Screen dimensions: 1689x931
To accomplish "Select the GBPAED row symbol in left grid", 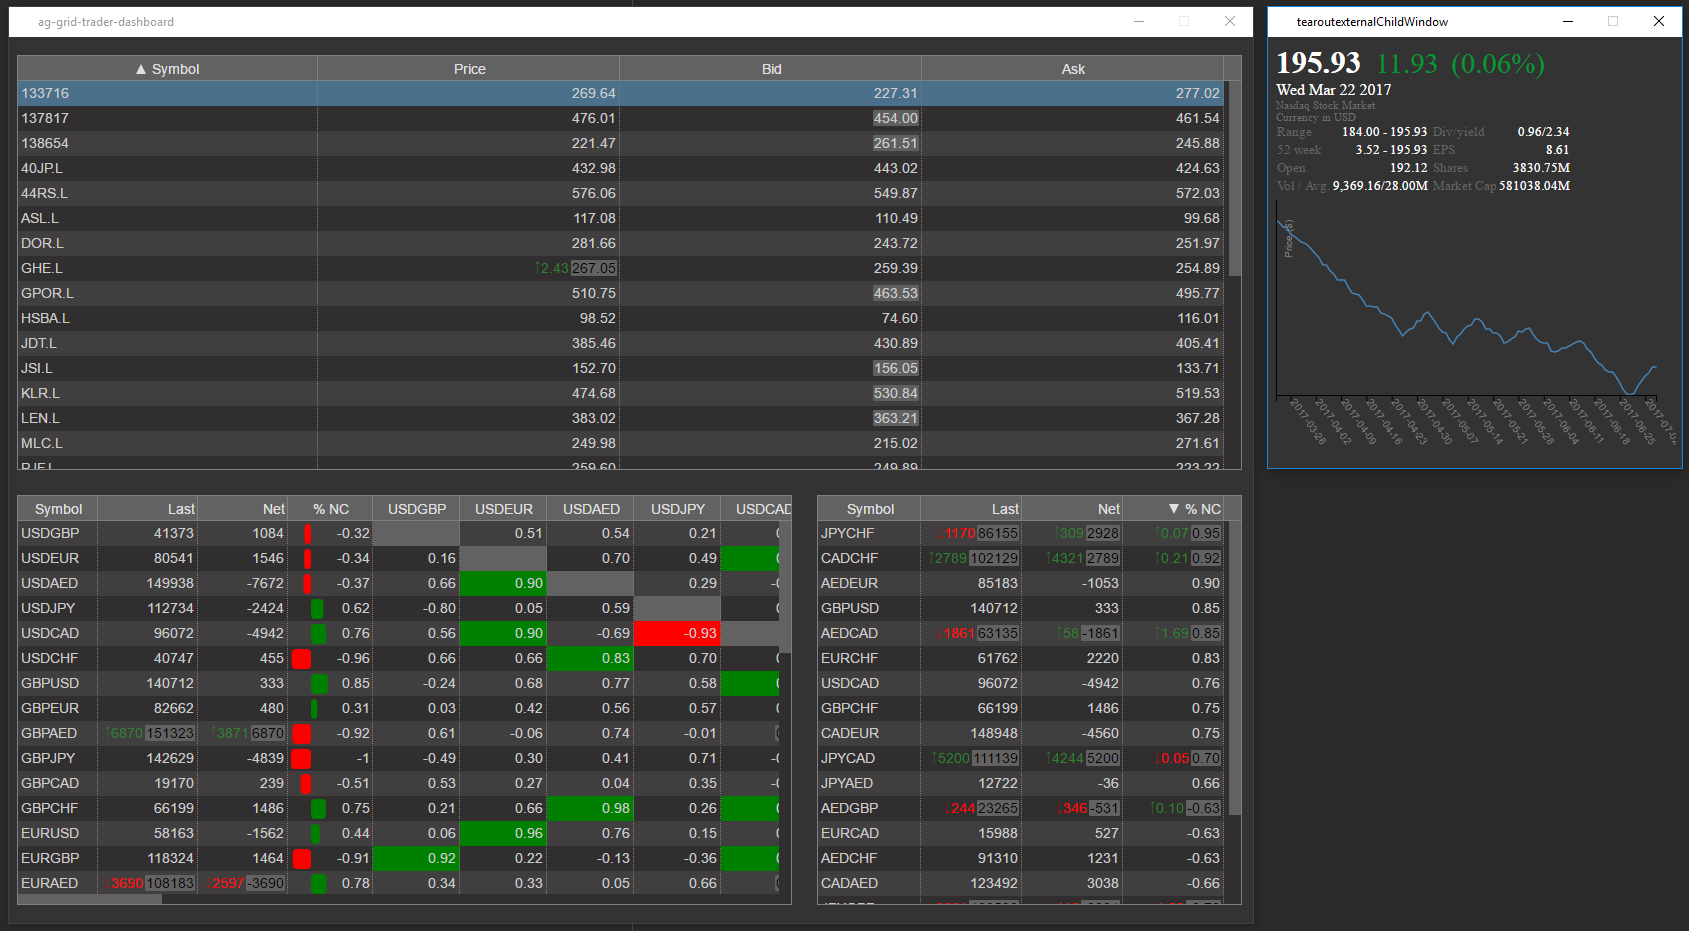I will tap(49, 733).
